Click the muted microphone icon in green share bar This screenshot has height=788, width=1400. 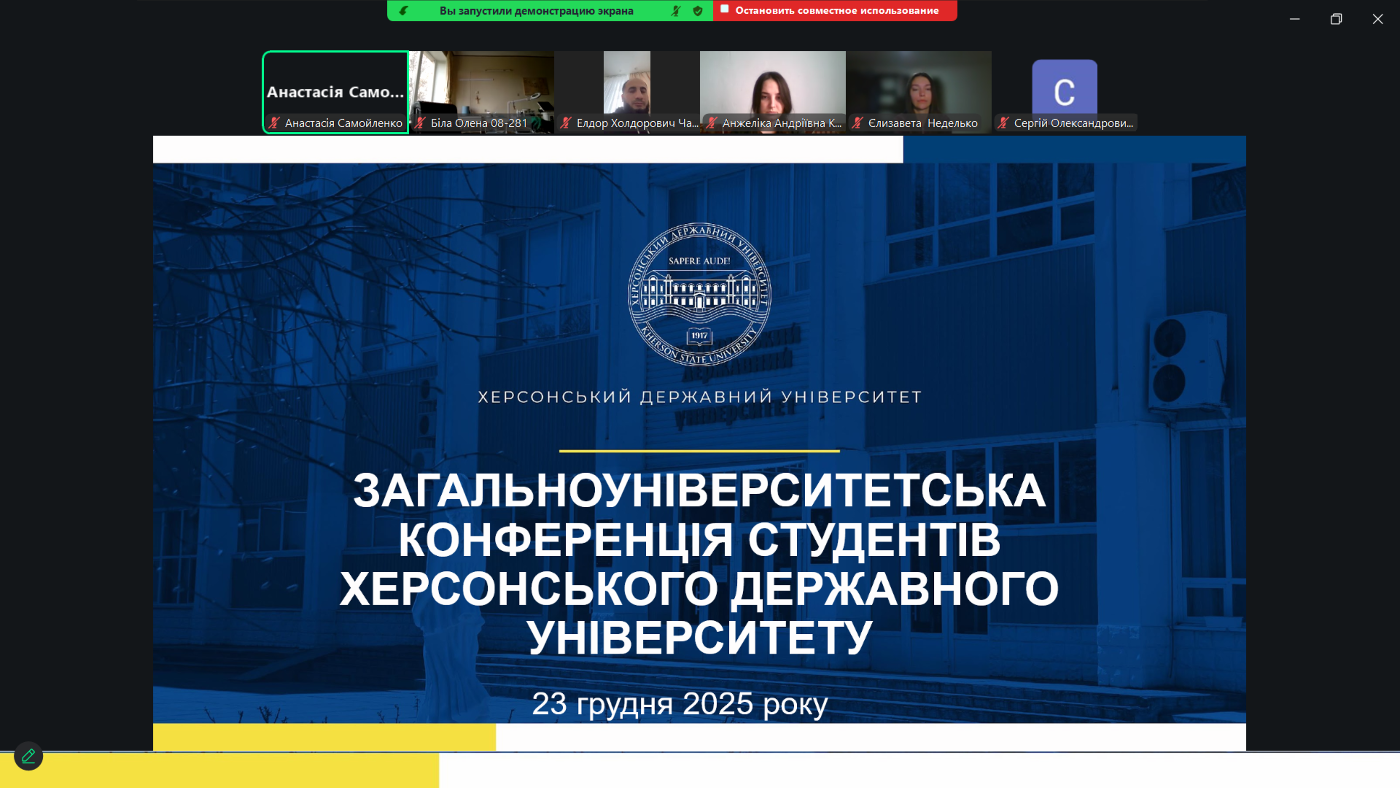[676, 10]
